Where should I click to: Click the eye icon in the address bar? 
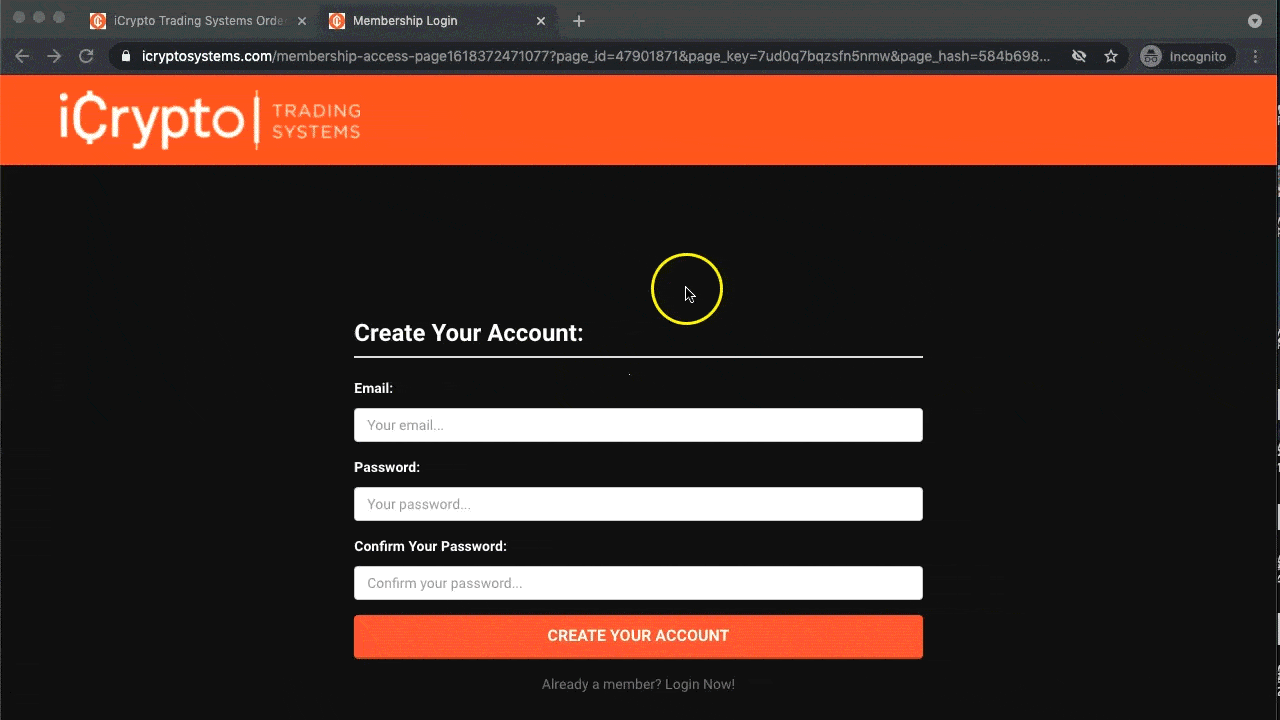pyautogui.click(x=1079, y=56)
